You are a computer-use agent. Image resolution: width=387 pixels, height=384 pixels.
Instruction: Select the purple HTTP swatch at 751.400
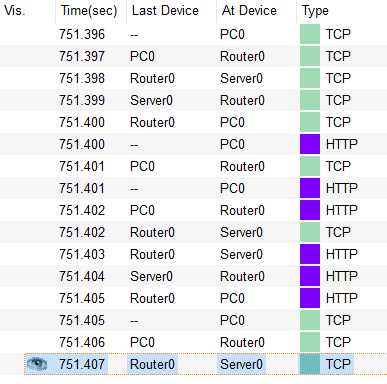[310, 144]
